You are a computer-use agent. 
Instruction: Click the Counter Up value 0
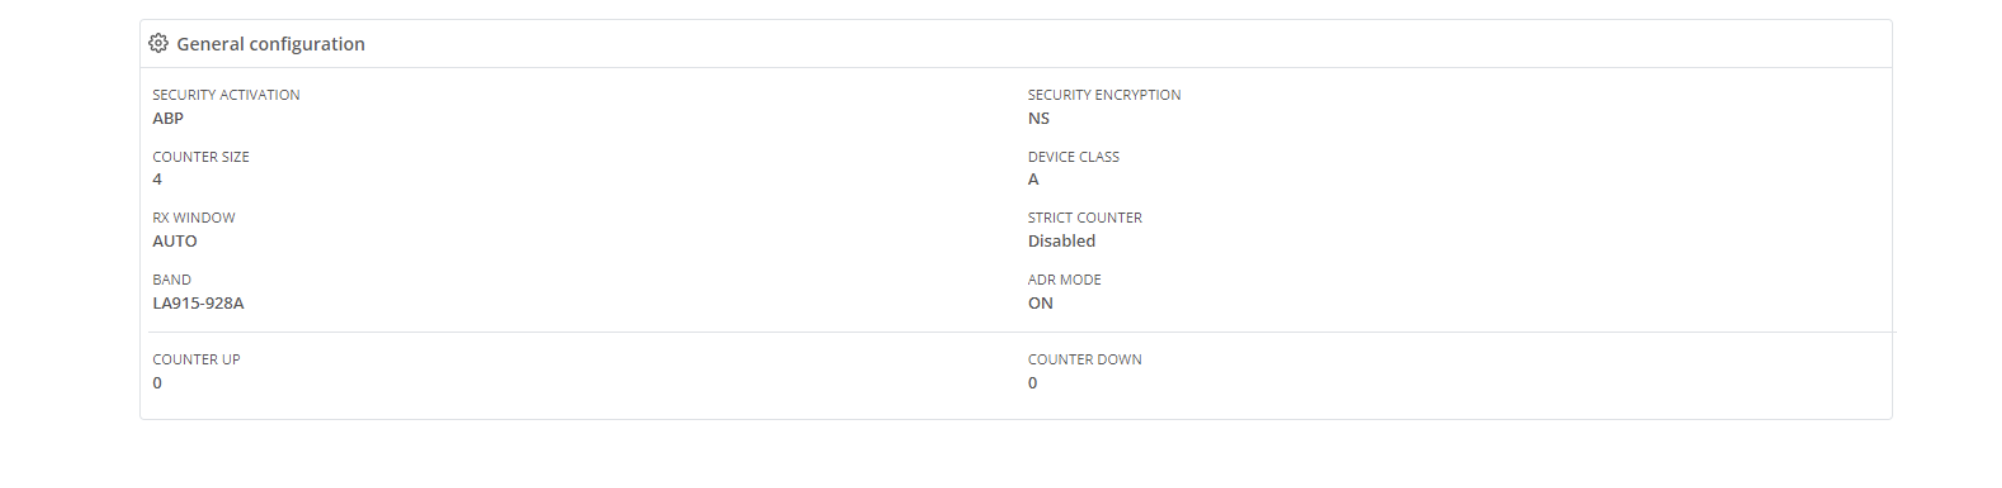pyautogui.click(x=157, y=383)
